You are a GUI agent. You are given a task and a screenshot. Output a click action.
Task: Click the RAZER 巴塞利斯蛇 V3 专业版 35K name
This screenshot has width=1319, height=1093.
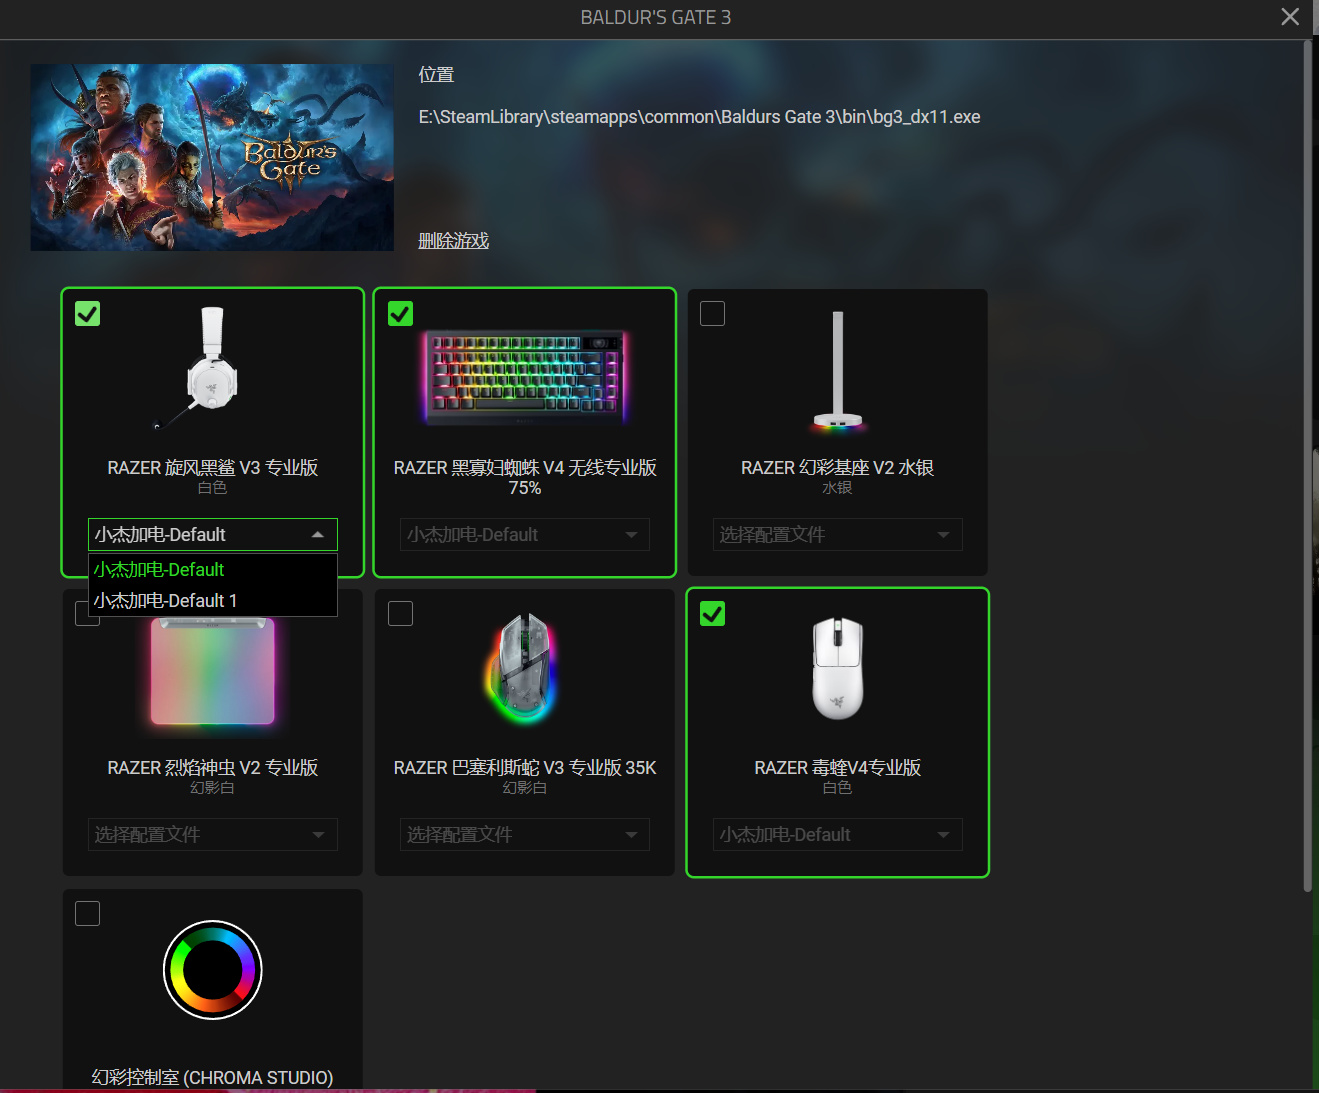[x=525, y=768]
